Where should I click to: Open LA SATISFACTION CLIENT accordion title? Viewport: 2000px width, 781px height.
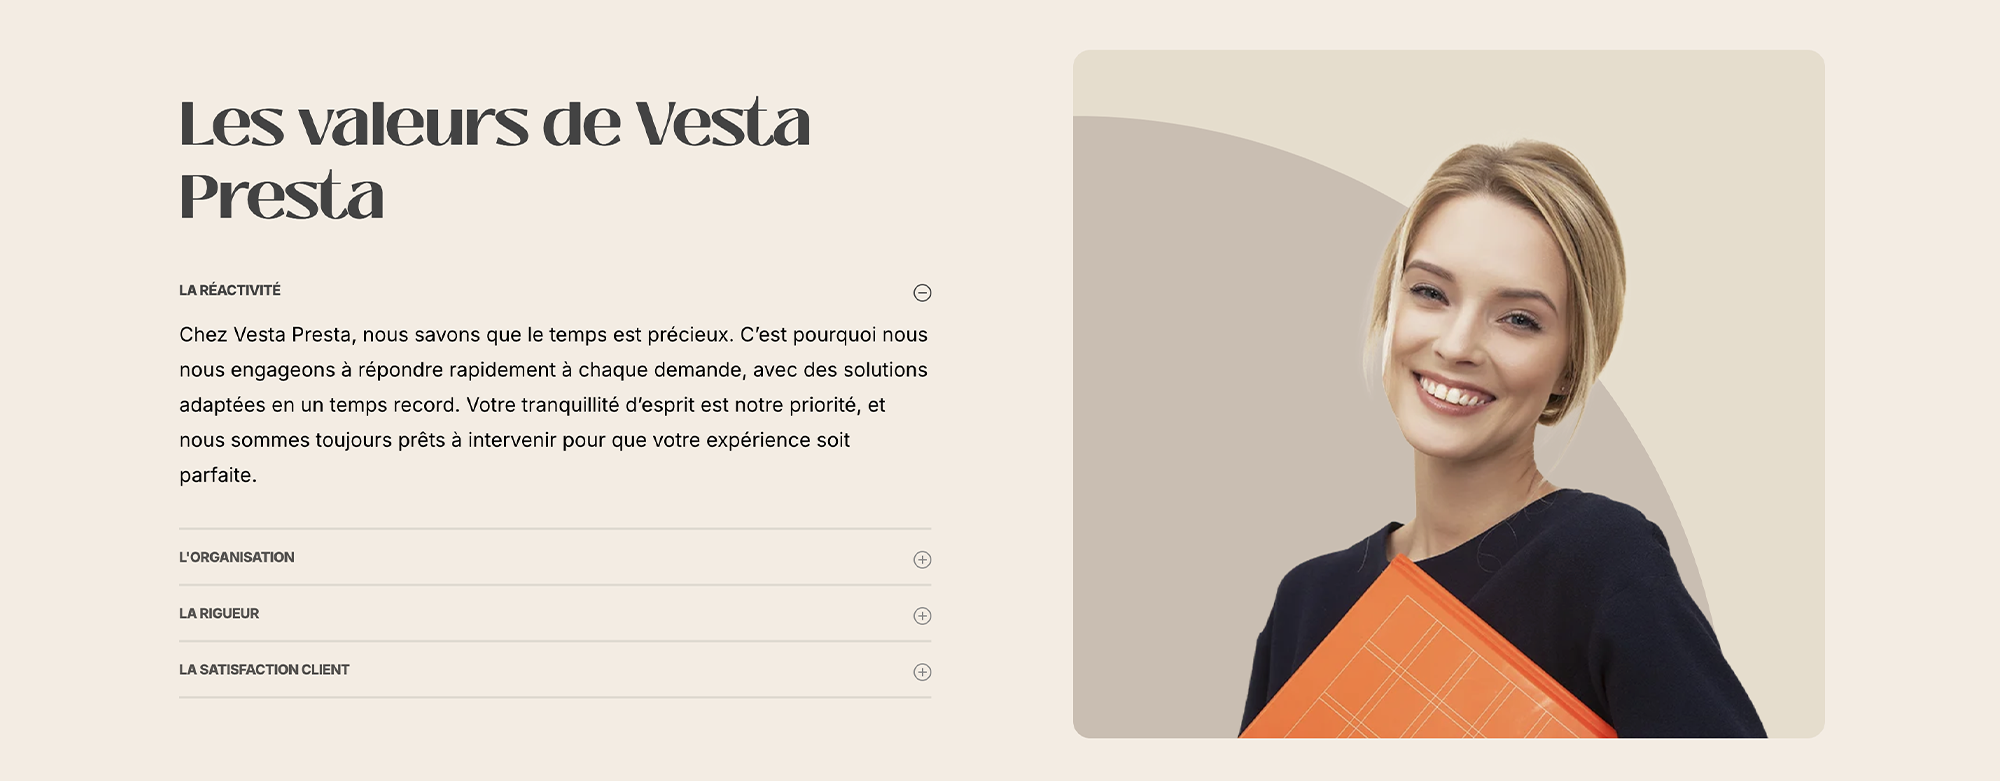pyautogui.click(x=264, y=669)
